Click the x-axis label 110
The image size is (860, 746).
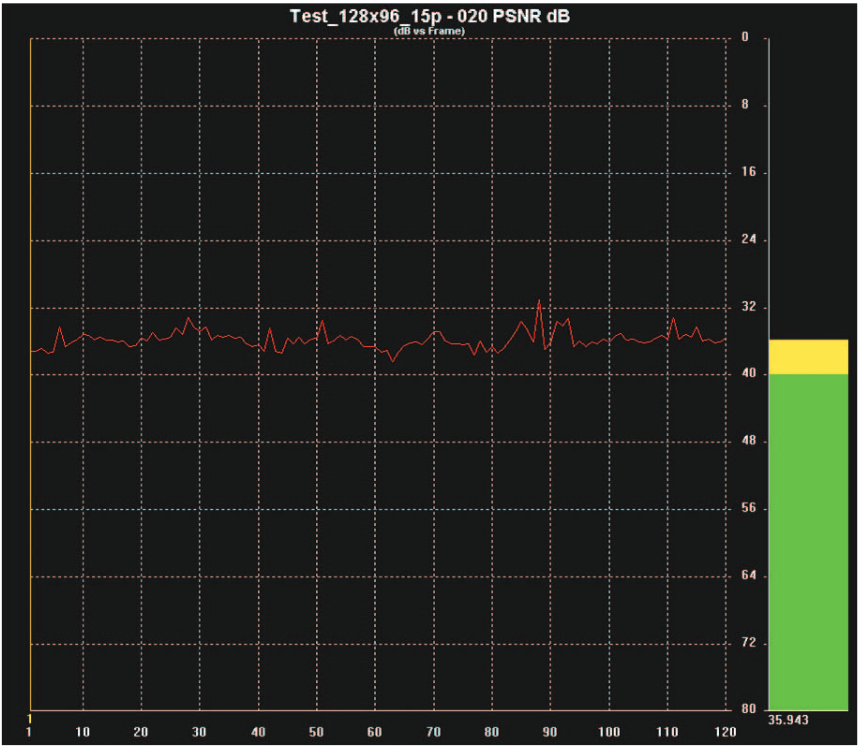click(x=667, y=732)
